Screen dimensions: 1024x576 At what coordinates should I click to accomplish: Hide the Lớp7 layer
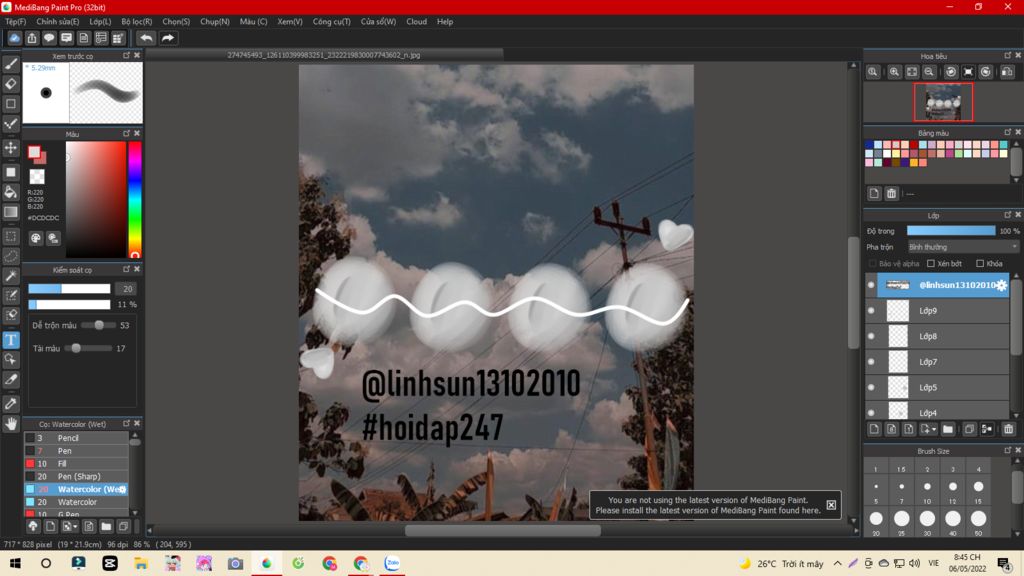point(871,362)
